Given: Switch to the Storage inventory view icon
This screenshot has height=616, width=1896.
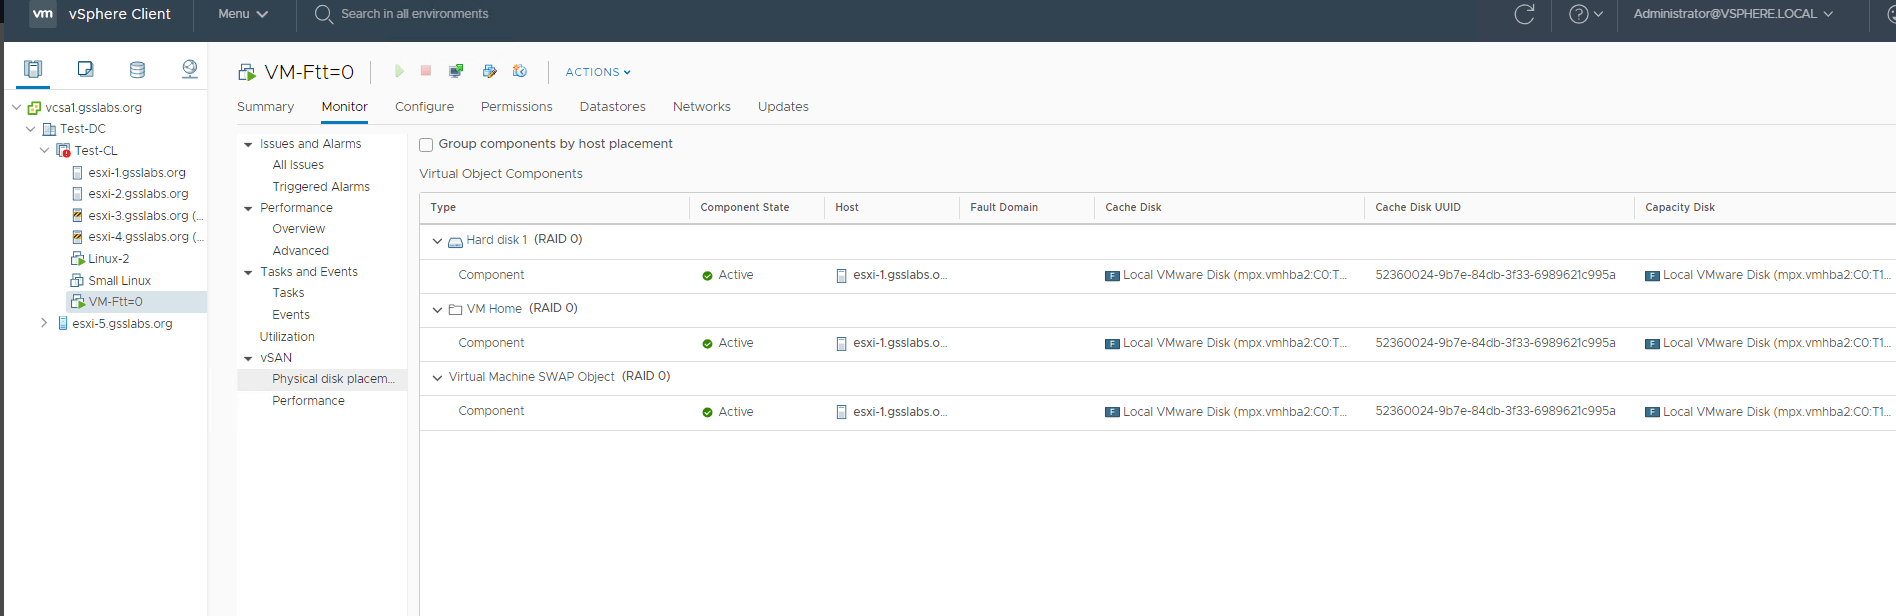Looking at the screenshot, I should 137,69.
